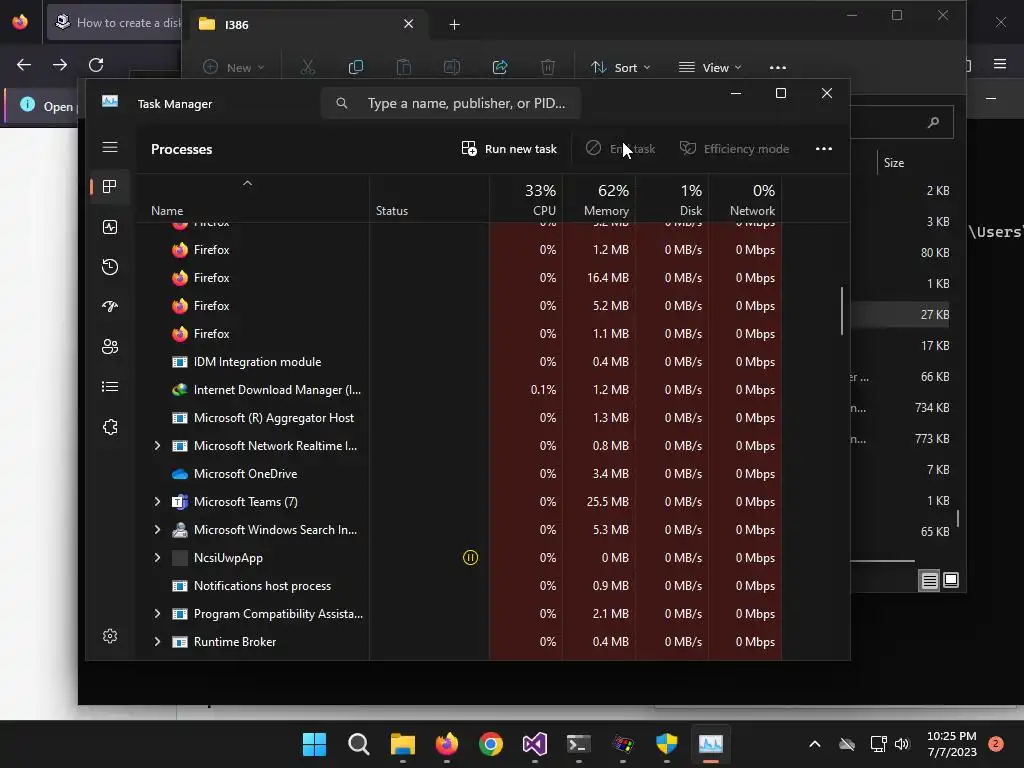Expand NcsiUwpApp process group

point(157,558)
